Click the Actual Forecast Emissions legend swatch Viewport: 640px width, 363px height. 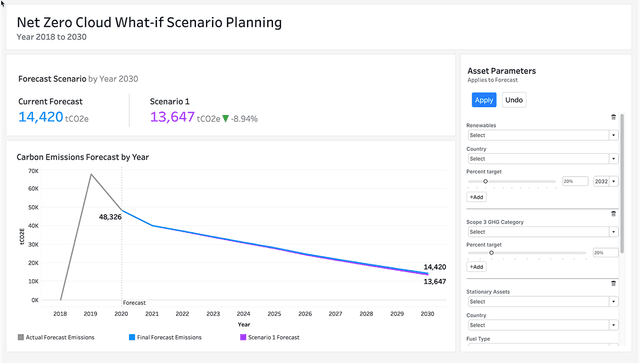(21, 337)
